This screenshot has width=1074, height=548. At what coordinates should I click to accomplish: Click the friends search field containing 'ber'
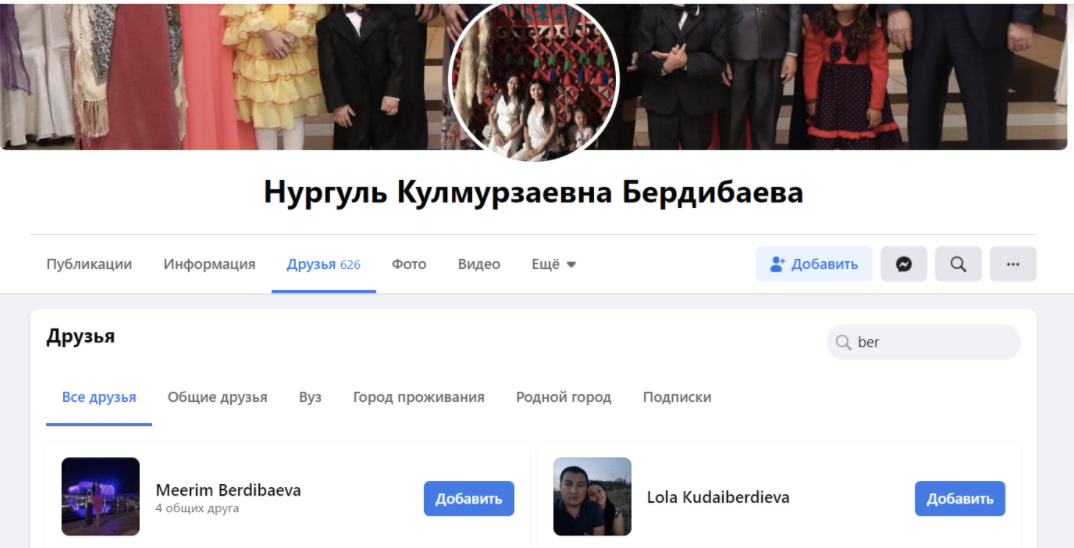[930, 342]
